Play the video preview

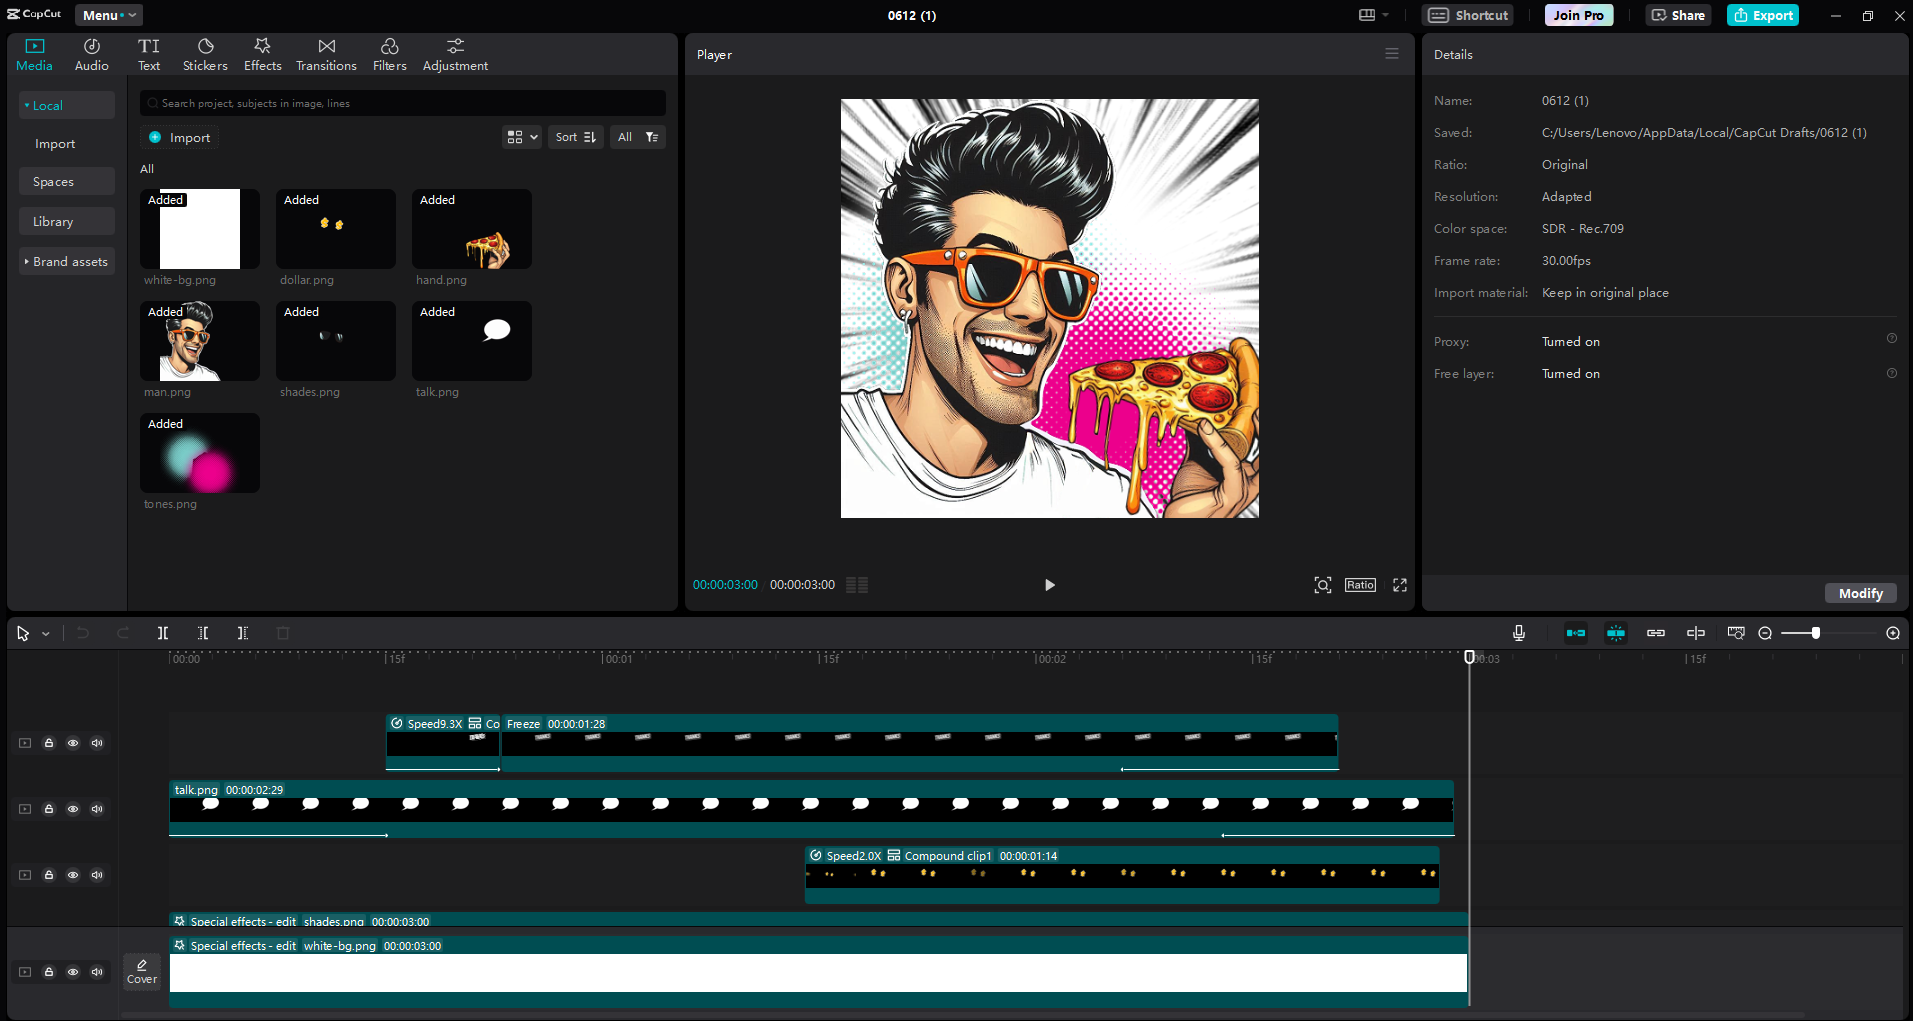(1049, 585)
